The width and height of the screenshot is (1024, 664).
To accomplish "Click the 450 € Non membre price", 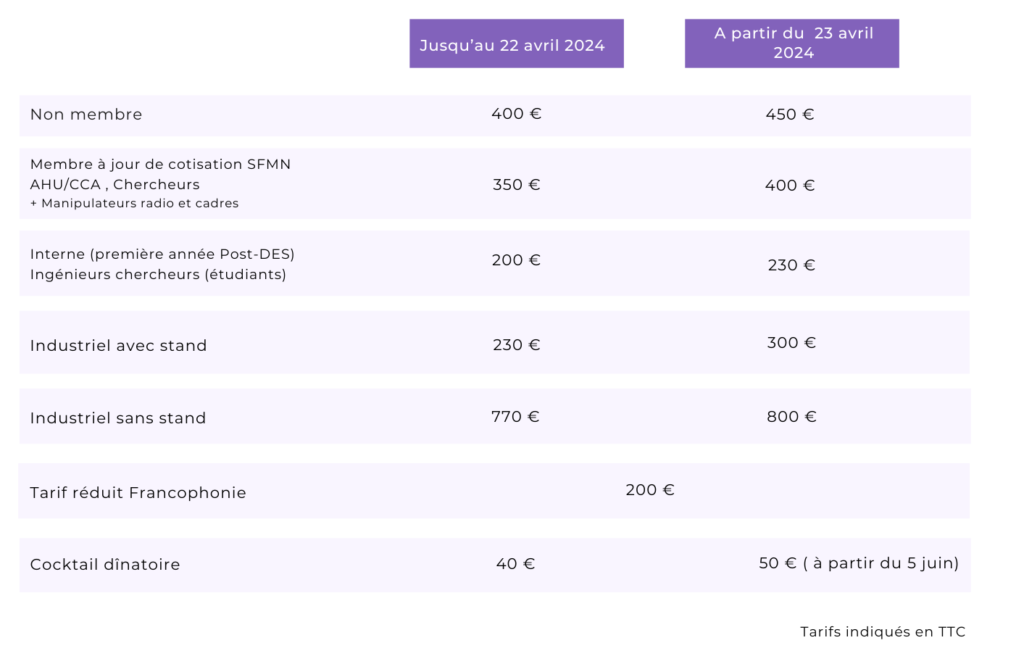I will pyautogui.click(x=790, y=115).
